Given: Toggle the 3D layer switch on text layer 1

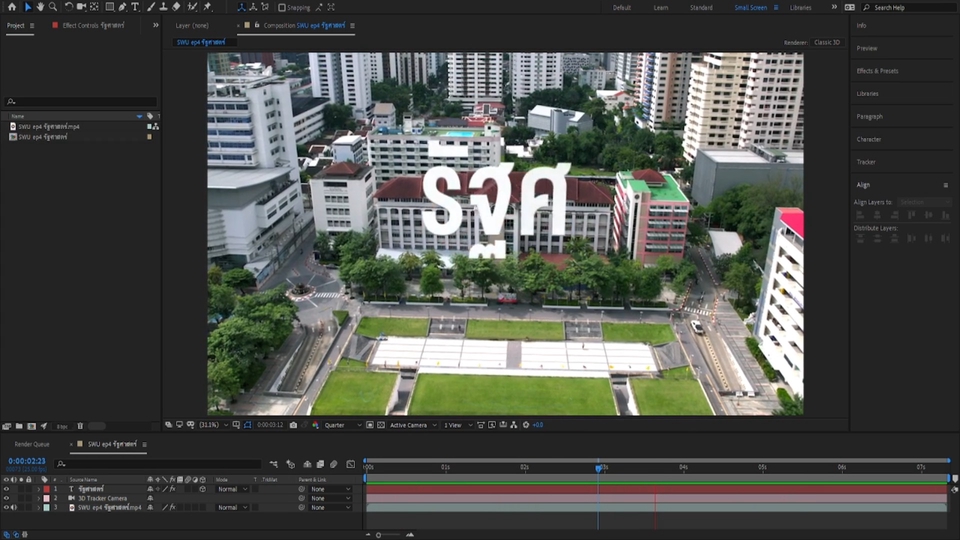Looking at the screenshot, I should [x=203, y=489].
